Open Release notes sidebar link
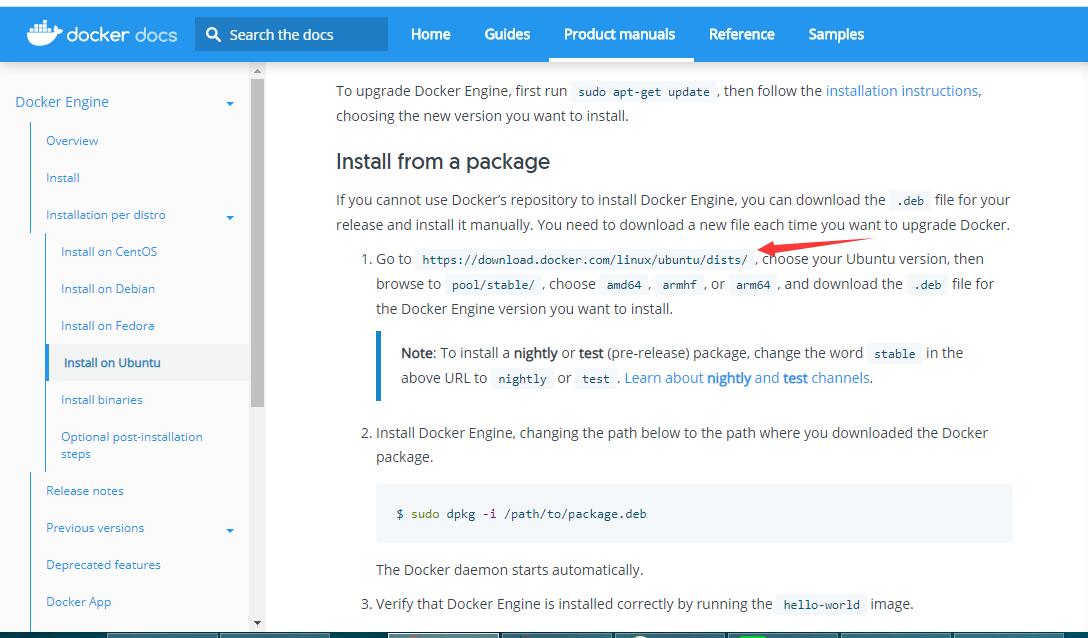The height and width of the screenshot is (638, 1088). click(85, 491)
